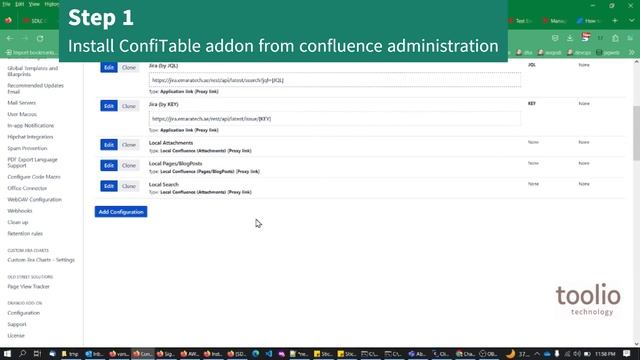Go back to the previous browser page
The image size is (640, 360).
(x=10, y=38)
